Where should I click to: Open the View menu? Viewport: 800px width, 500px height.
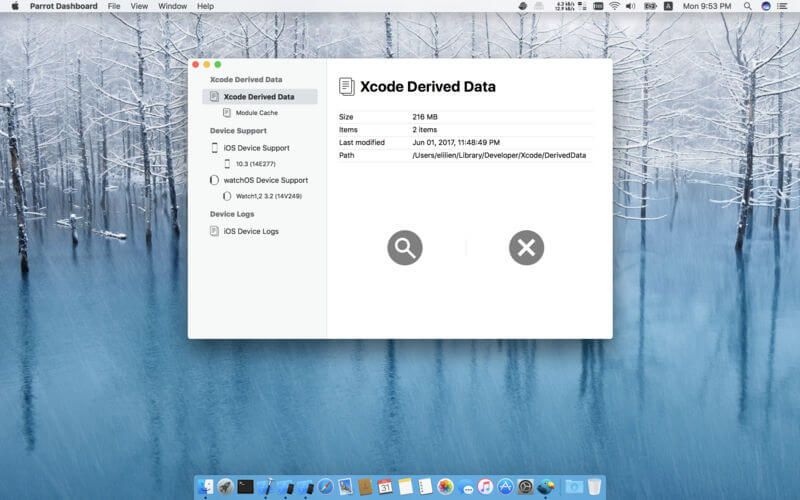(x=139, y=6)
